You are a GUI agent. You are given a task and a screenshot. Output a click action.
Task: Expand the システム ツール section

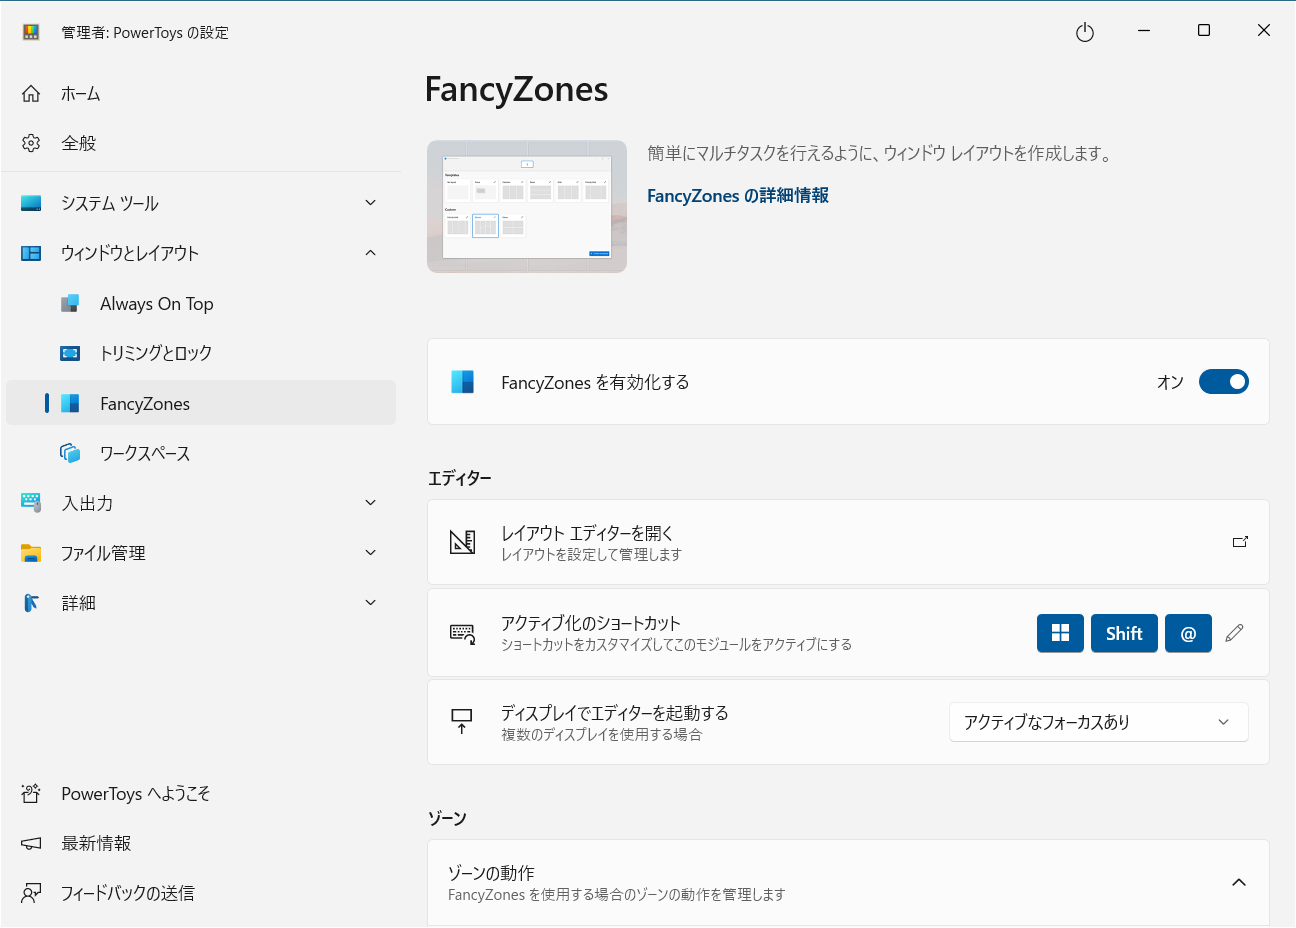(x=370, y=203)
